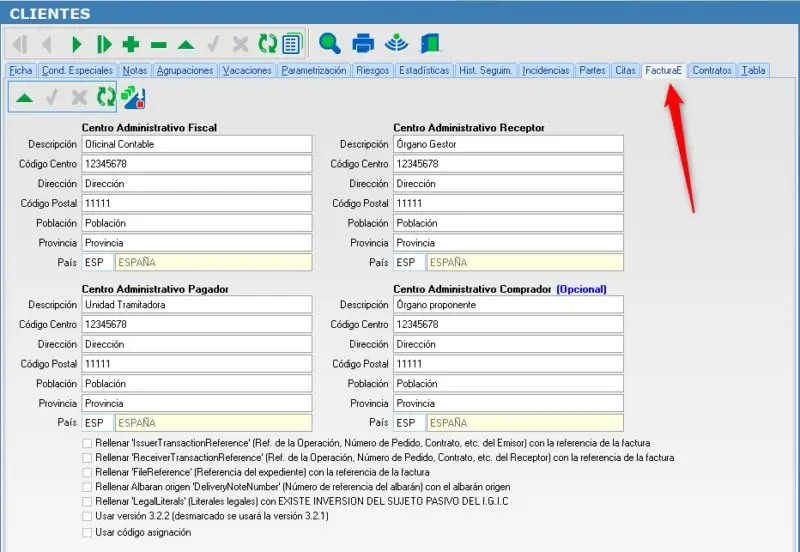
Task: Switch to the Parametrización tab
Action: tap(314, 70)
